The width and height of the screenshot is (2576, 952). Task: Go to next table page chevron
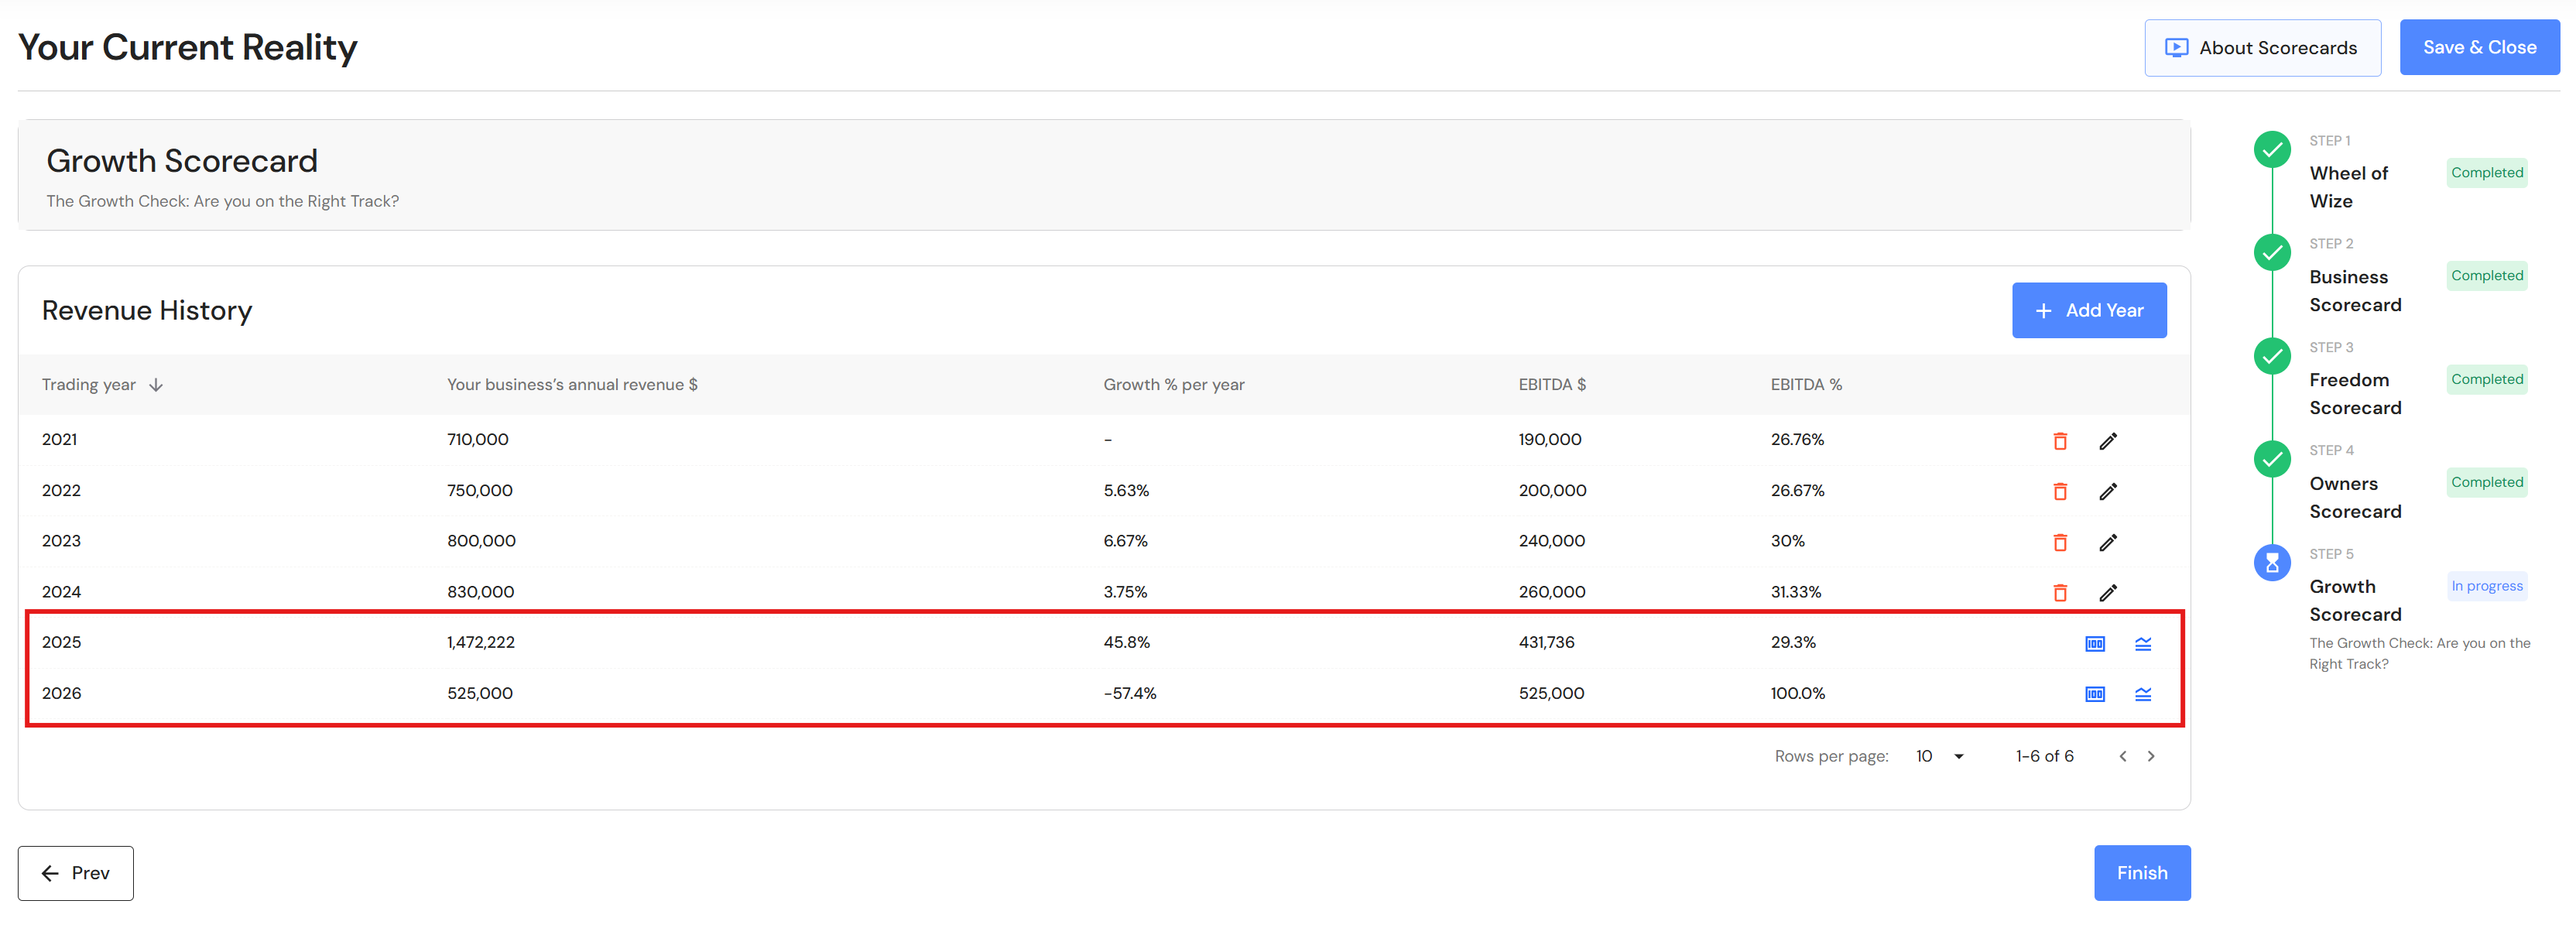[2151, 756]
